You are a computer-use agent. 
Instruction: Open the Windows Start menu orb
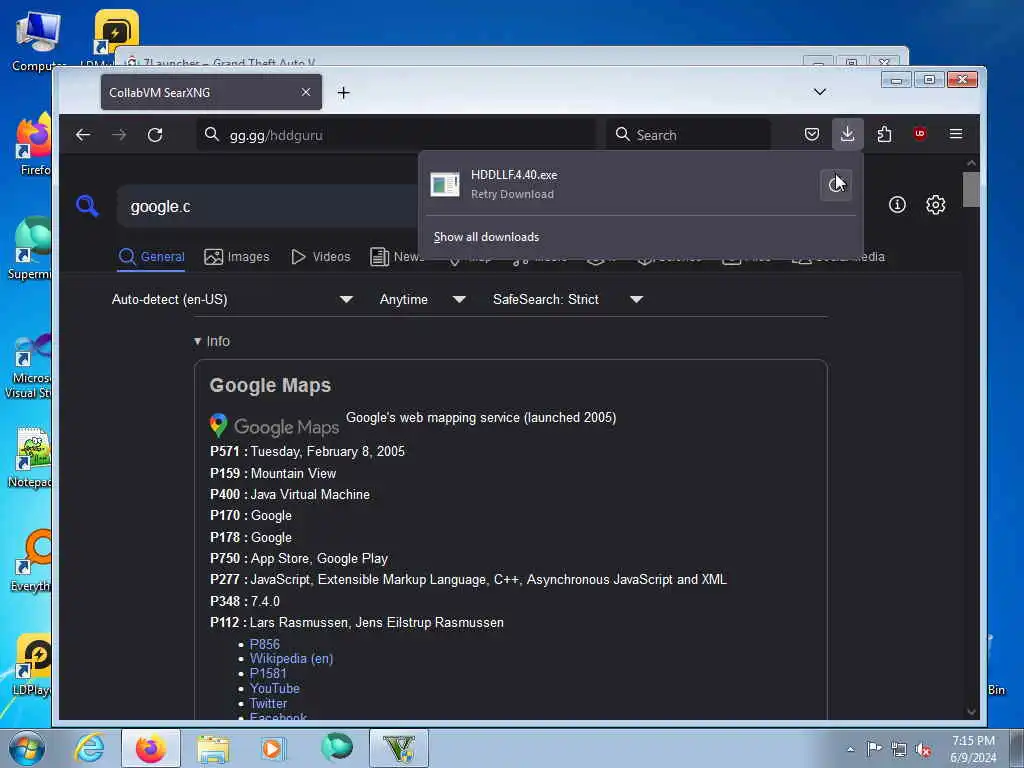click(27, 748)
